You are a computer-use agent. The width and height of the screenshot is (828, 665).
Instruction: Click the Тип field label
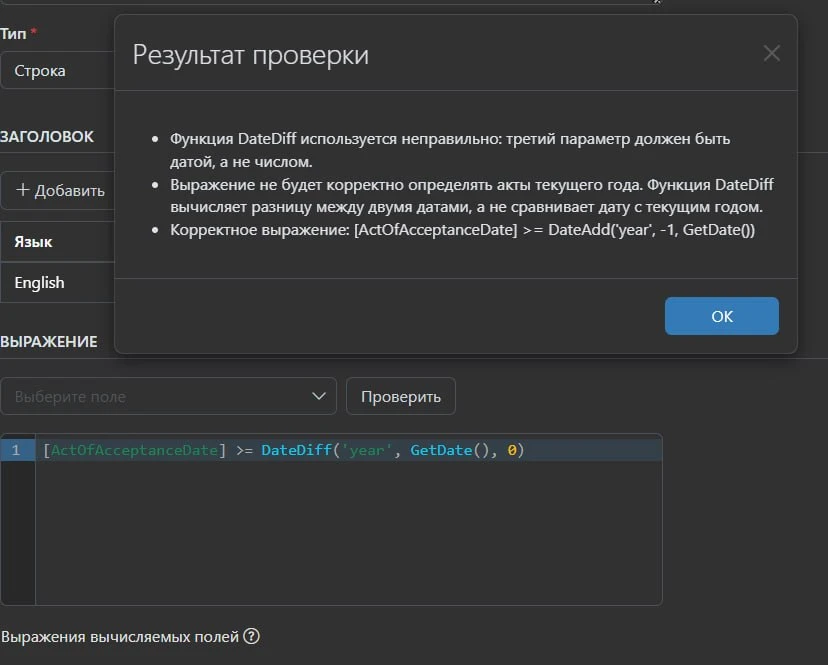[13, 33]
